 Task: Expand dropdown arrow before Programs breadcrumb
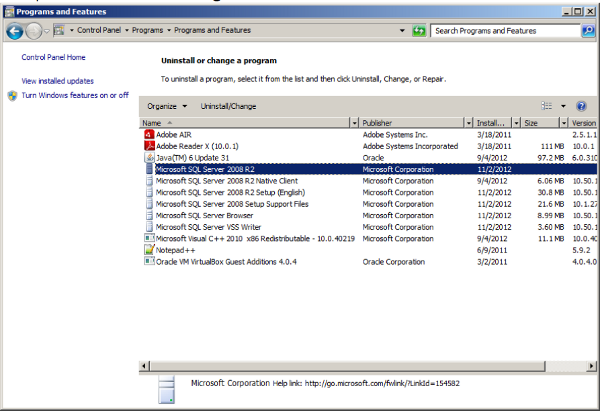[x=127, y=30]
